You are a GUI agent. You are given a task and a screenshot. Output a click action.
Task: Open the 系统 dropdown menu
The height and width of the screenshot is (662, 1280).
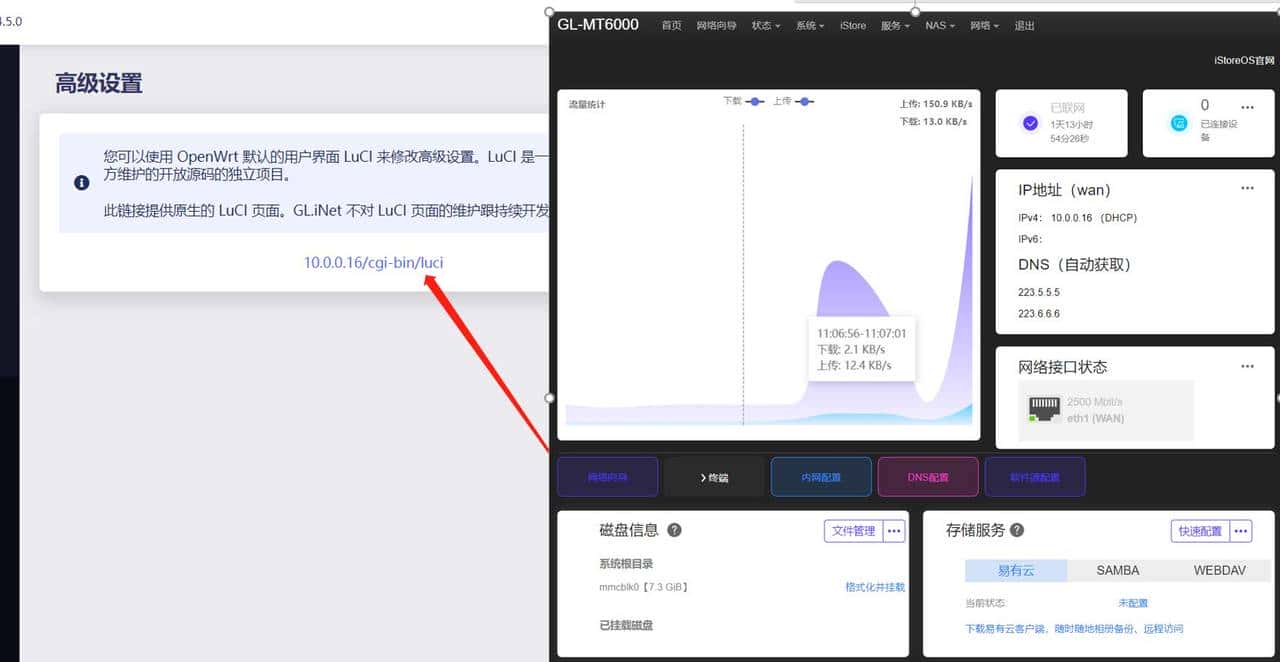point(809,25)
